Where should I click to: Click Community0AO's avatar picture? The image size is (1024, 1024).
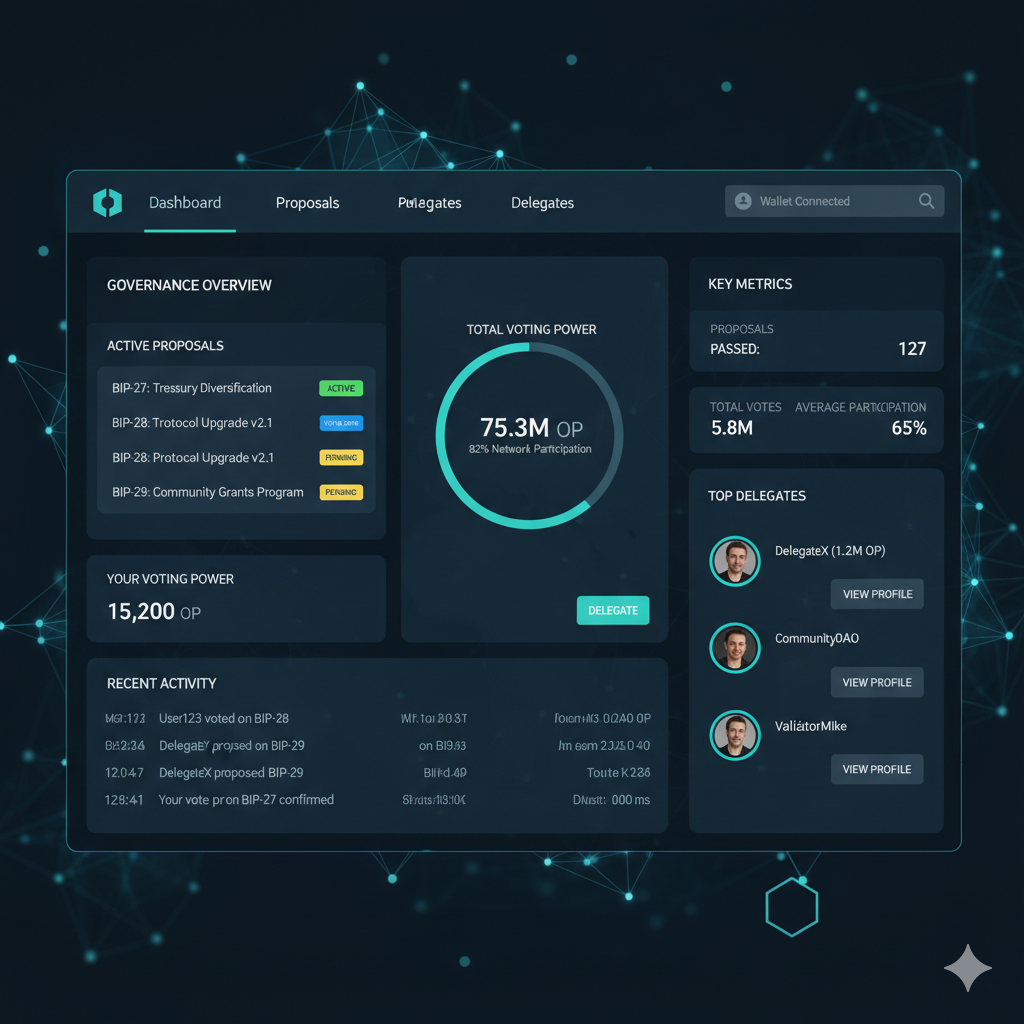(735, 648)
